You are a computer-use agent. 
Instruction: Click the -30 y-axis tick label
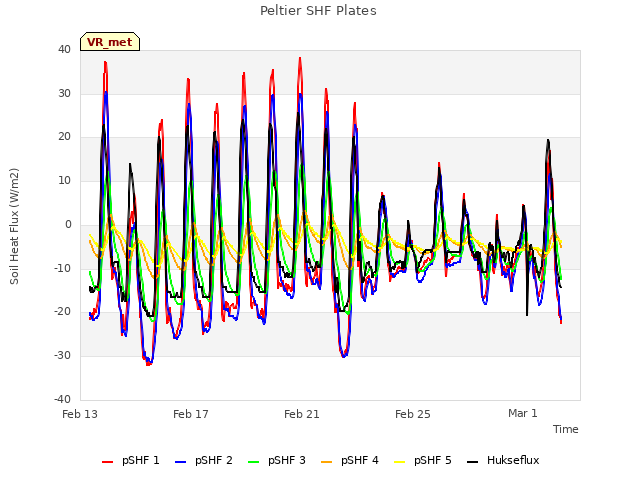[62, 356]
